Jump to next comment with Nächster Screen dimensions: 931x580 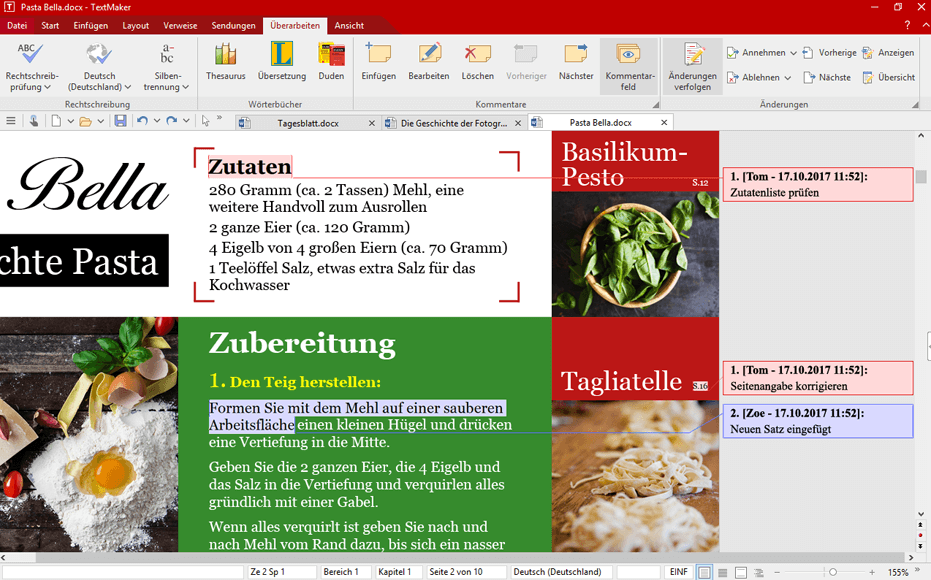(575, 62)
